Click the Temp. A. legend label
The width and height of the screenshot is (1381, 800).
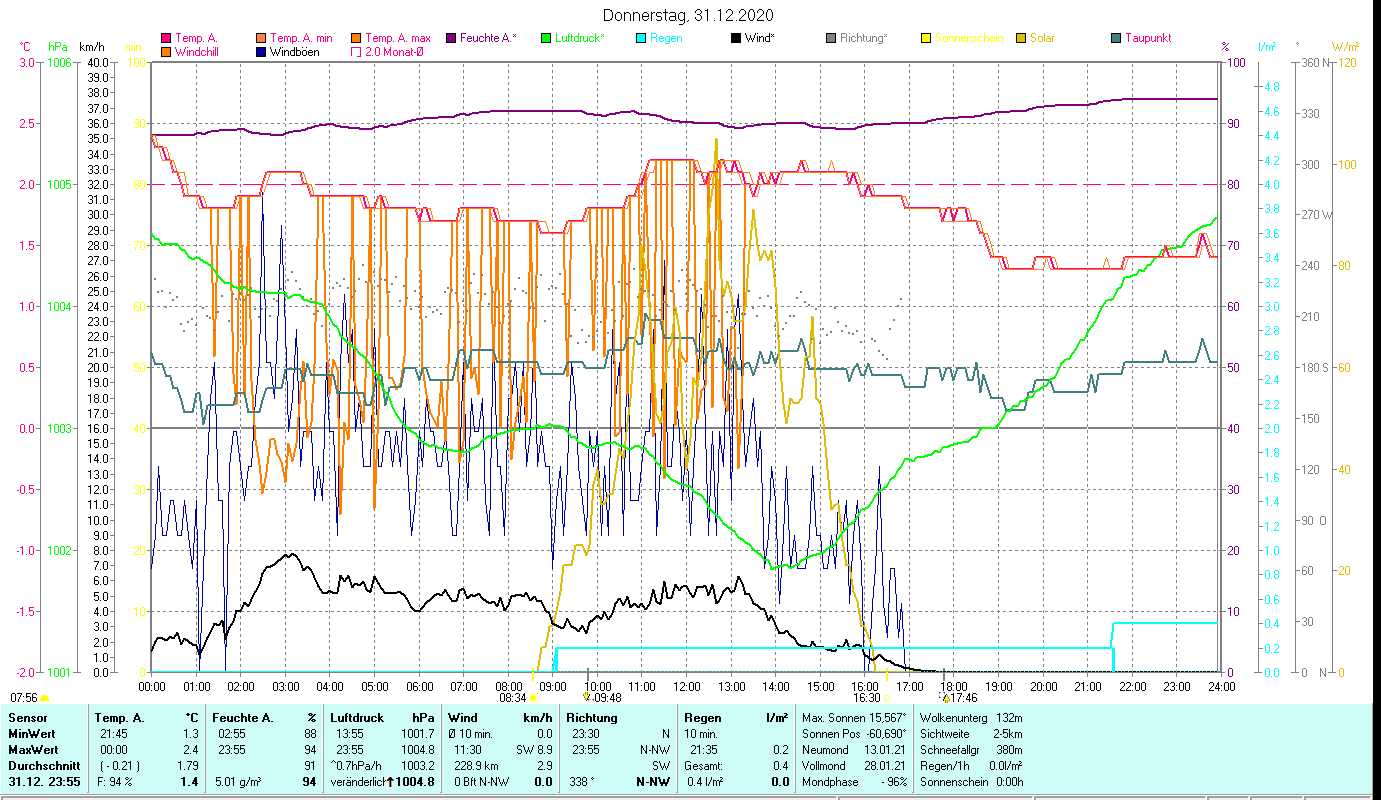tap(196, 39)
